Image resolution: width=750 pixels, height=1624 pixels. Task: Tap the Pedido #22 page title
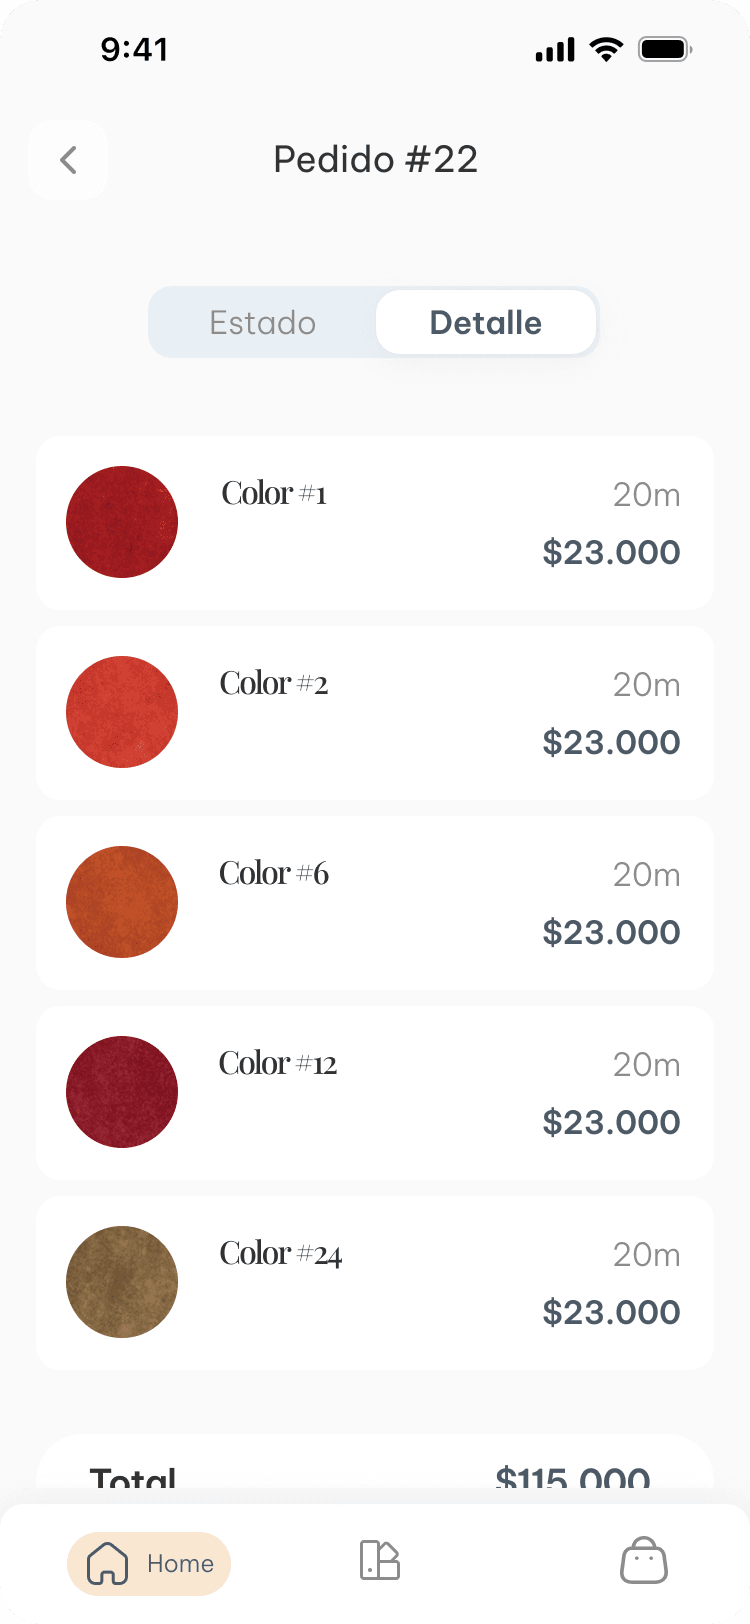click(x=376, y=160)
